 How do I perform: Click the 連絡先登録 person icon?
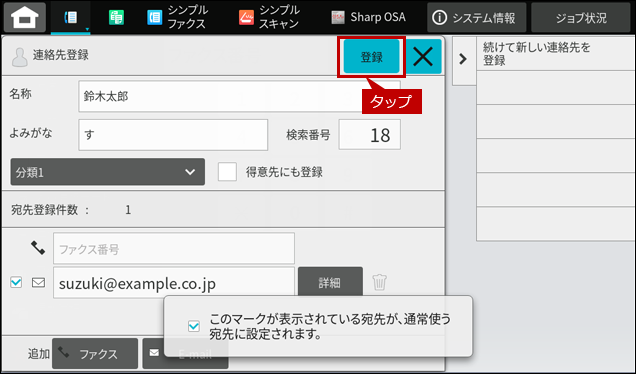(x=19, y=58)
